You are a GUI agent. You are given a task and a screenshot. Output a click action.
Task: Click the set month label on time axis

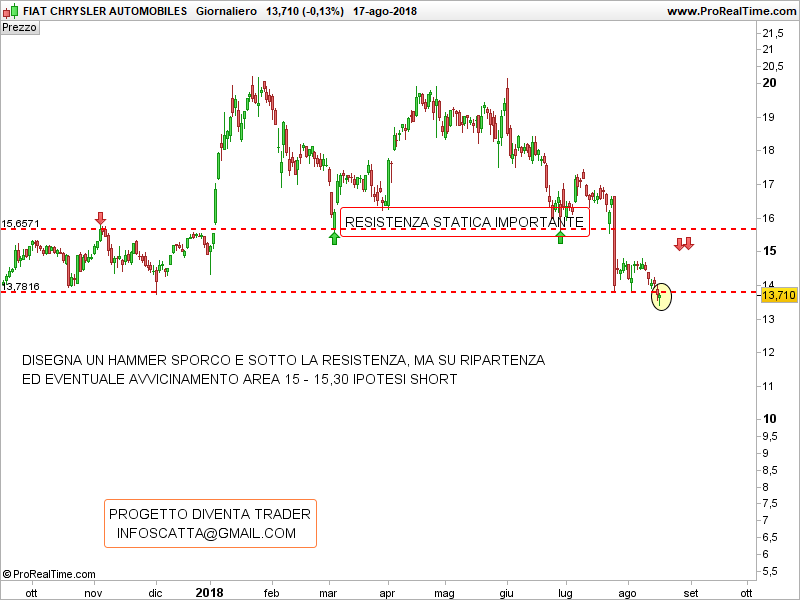(691, 593)
